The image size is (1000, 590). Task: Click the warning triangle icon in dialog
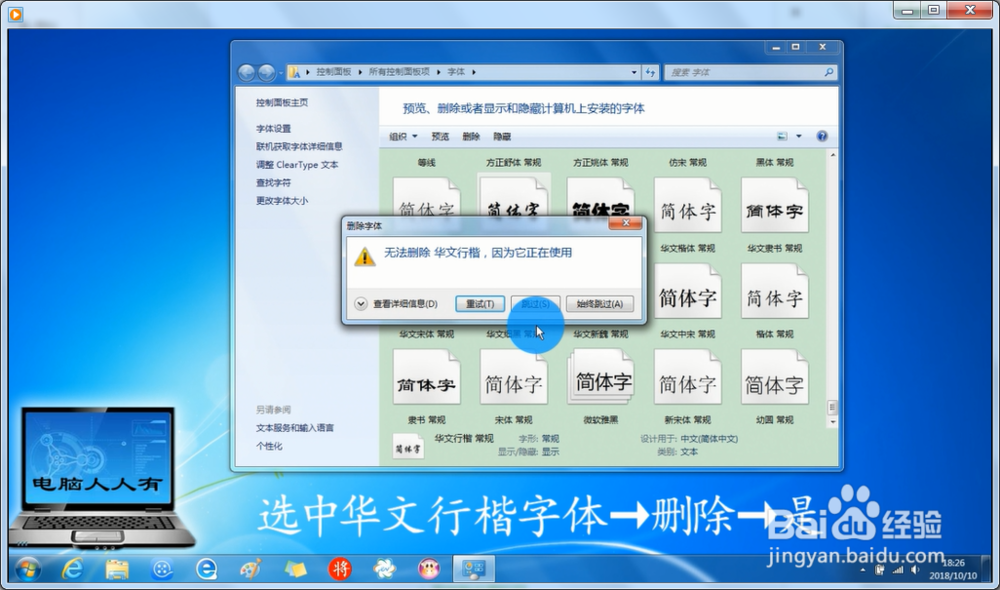tap(364, 256)
